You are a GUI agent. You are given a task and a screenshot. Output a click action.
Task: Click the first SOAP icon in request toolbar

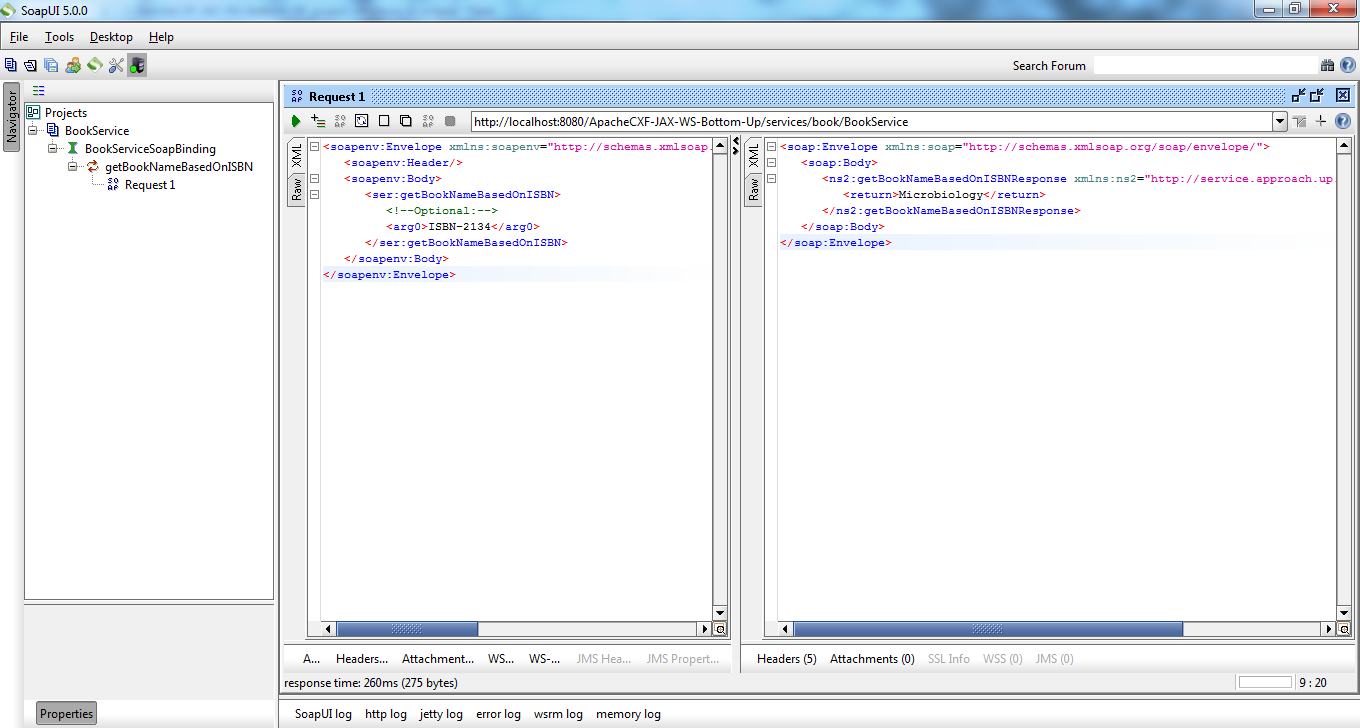coord(340,121)
